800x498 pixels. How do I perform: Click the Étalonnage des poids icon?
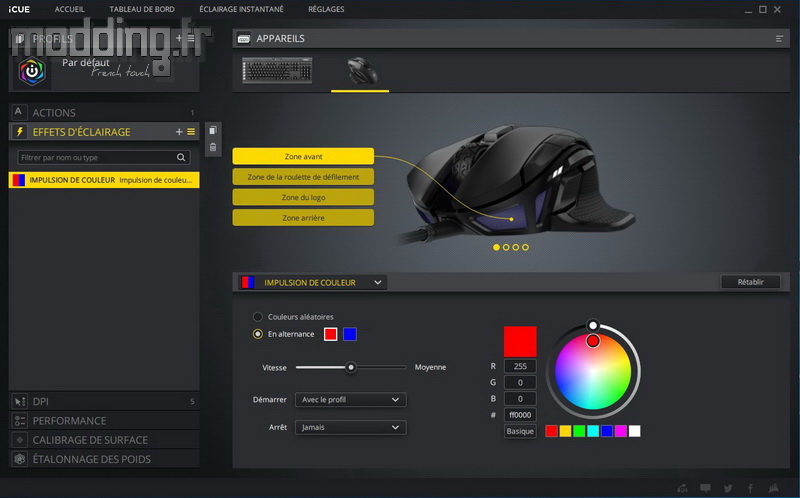point(20,459)
